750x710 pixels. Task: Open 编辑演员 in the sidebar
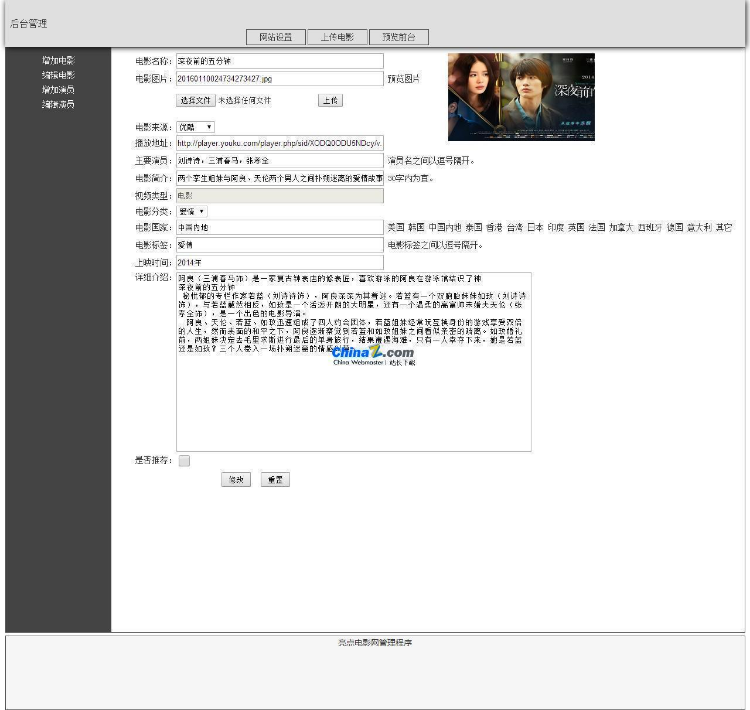tap(58, 104)
